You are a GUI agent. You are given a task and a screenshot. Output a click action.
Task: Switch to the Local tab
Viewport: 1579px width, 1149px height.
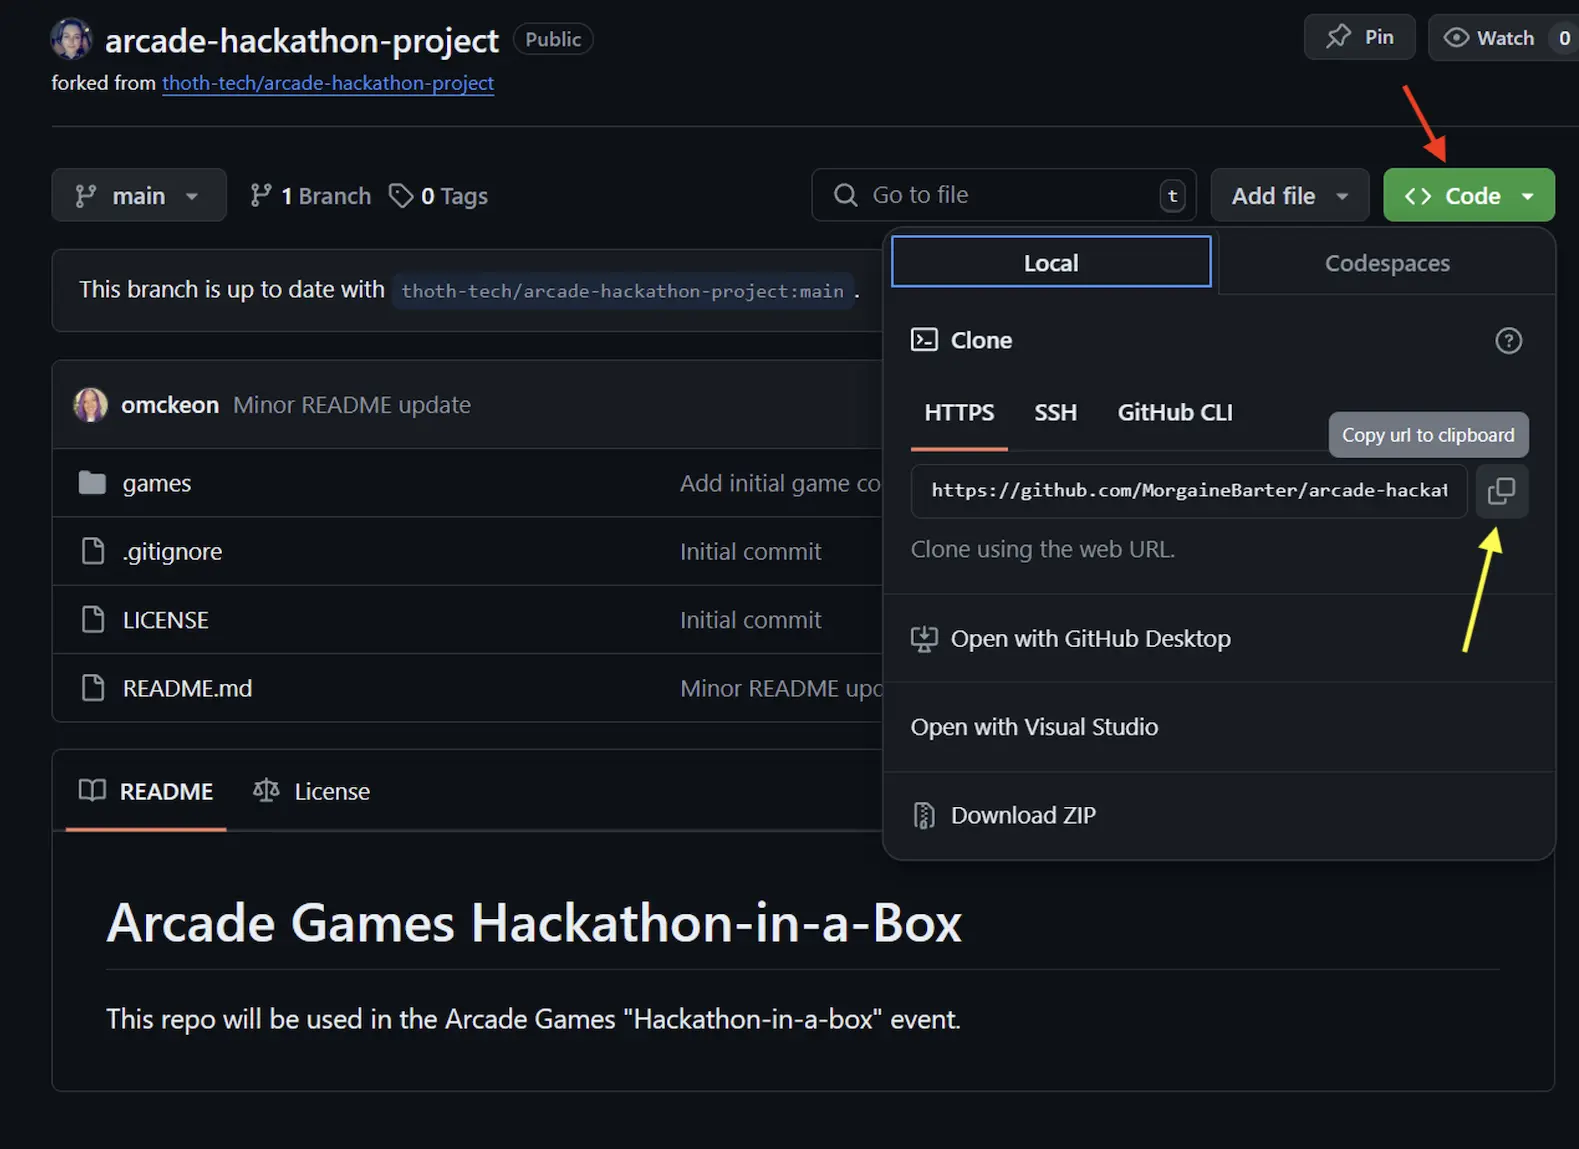coord(1051,262)
